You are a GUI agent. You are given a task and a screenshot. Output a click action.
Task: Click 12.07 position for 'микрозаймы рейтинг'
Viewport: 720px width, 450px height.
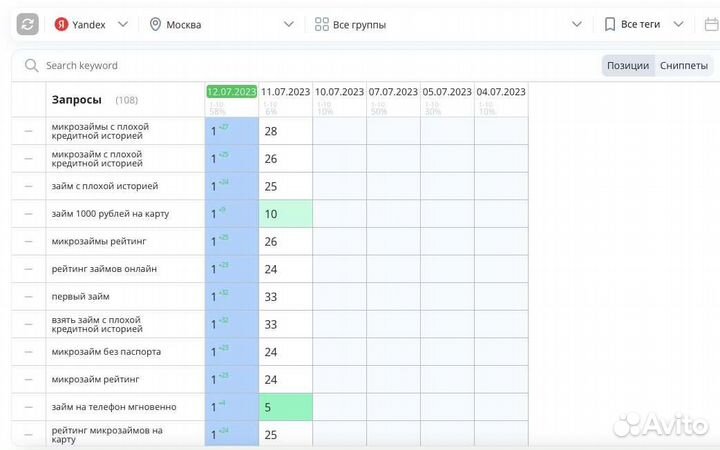pyautogui.click(x=232, y=241)
